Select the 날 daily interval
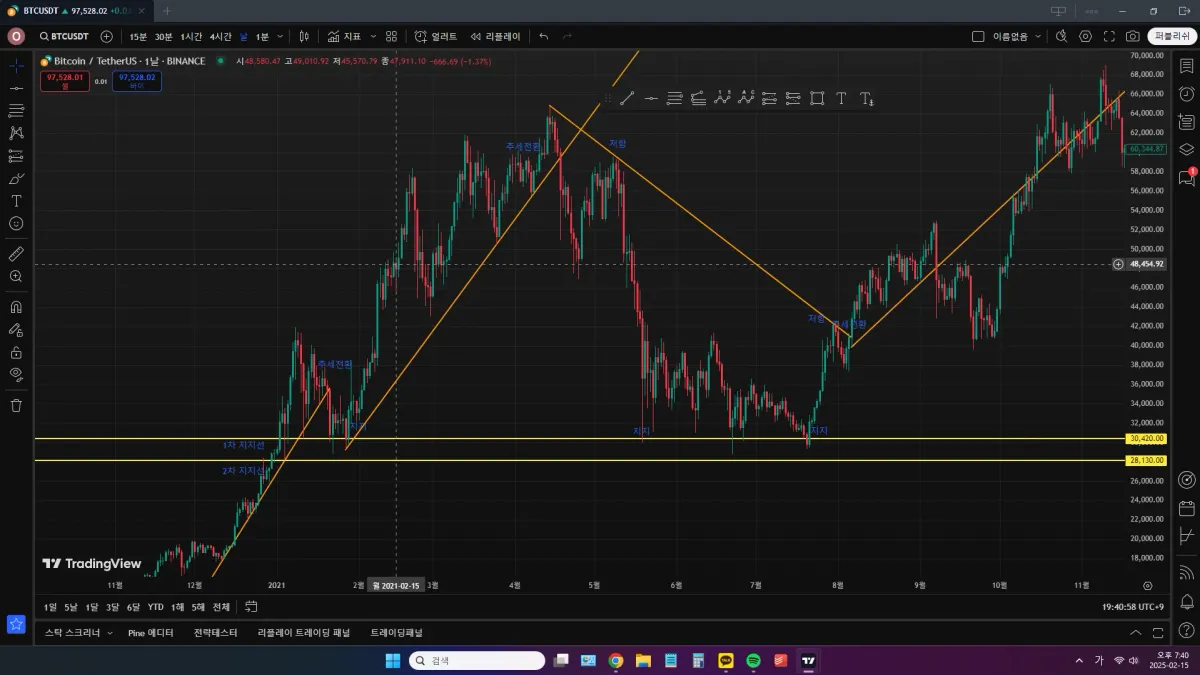This screenshot has height=675, width=1200. (x=243, y=36)
